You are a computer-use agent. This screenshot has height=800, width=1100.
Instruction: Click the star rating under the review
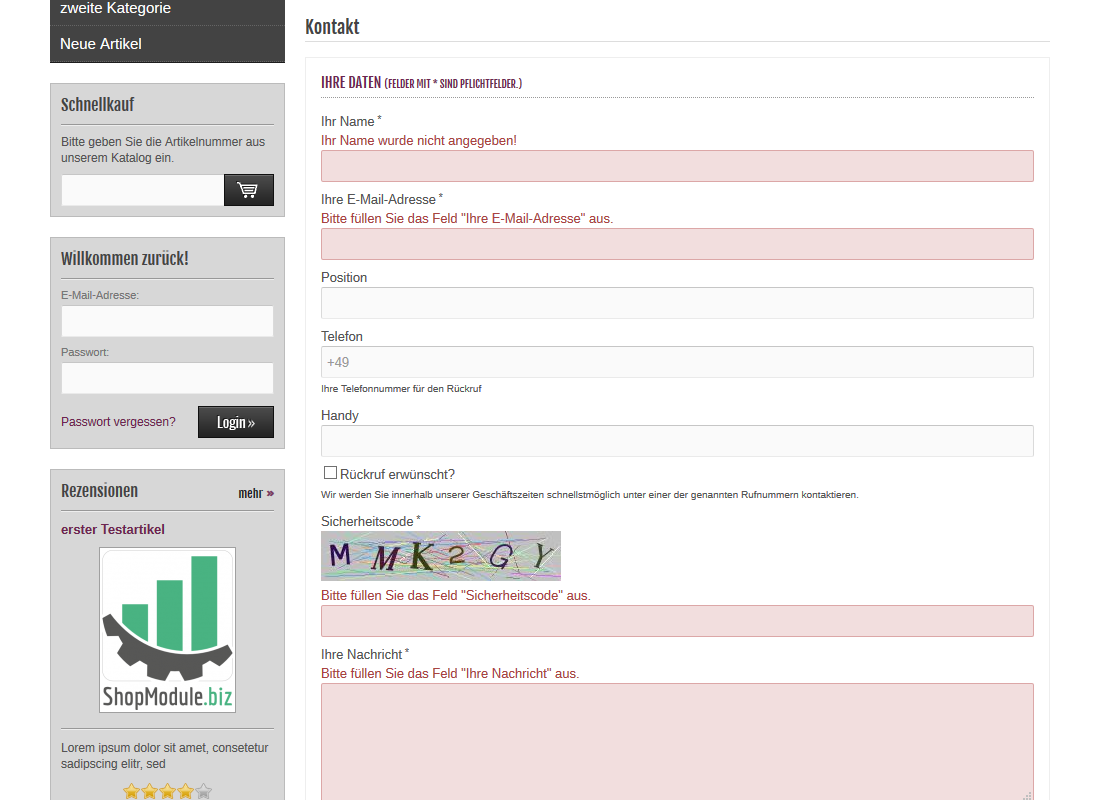tap(167, 792)
